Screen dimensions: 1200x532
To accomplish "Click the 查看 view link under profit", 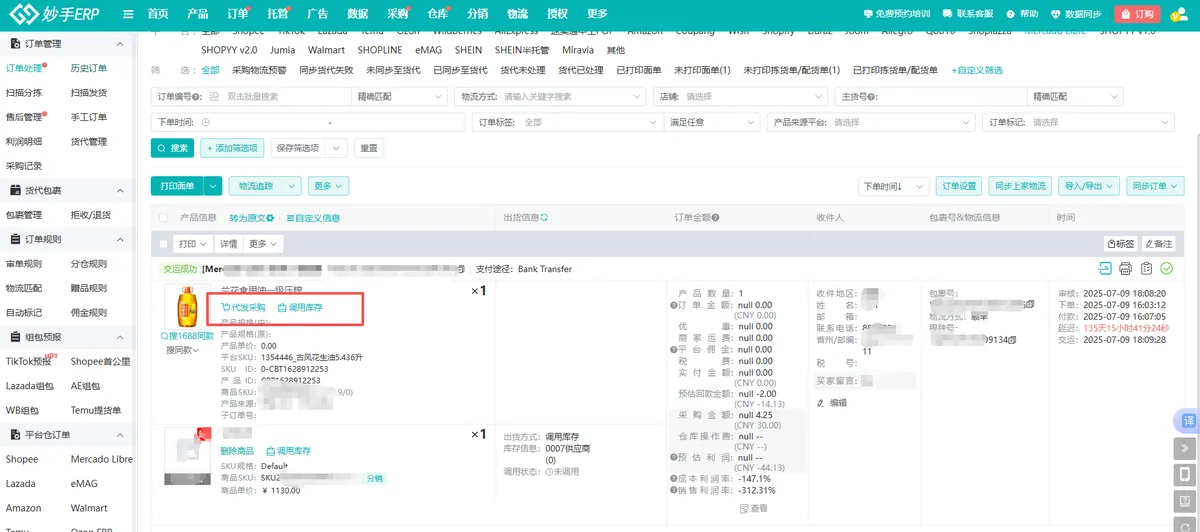I will click(753, 508).
